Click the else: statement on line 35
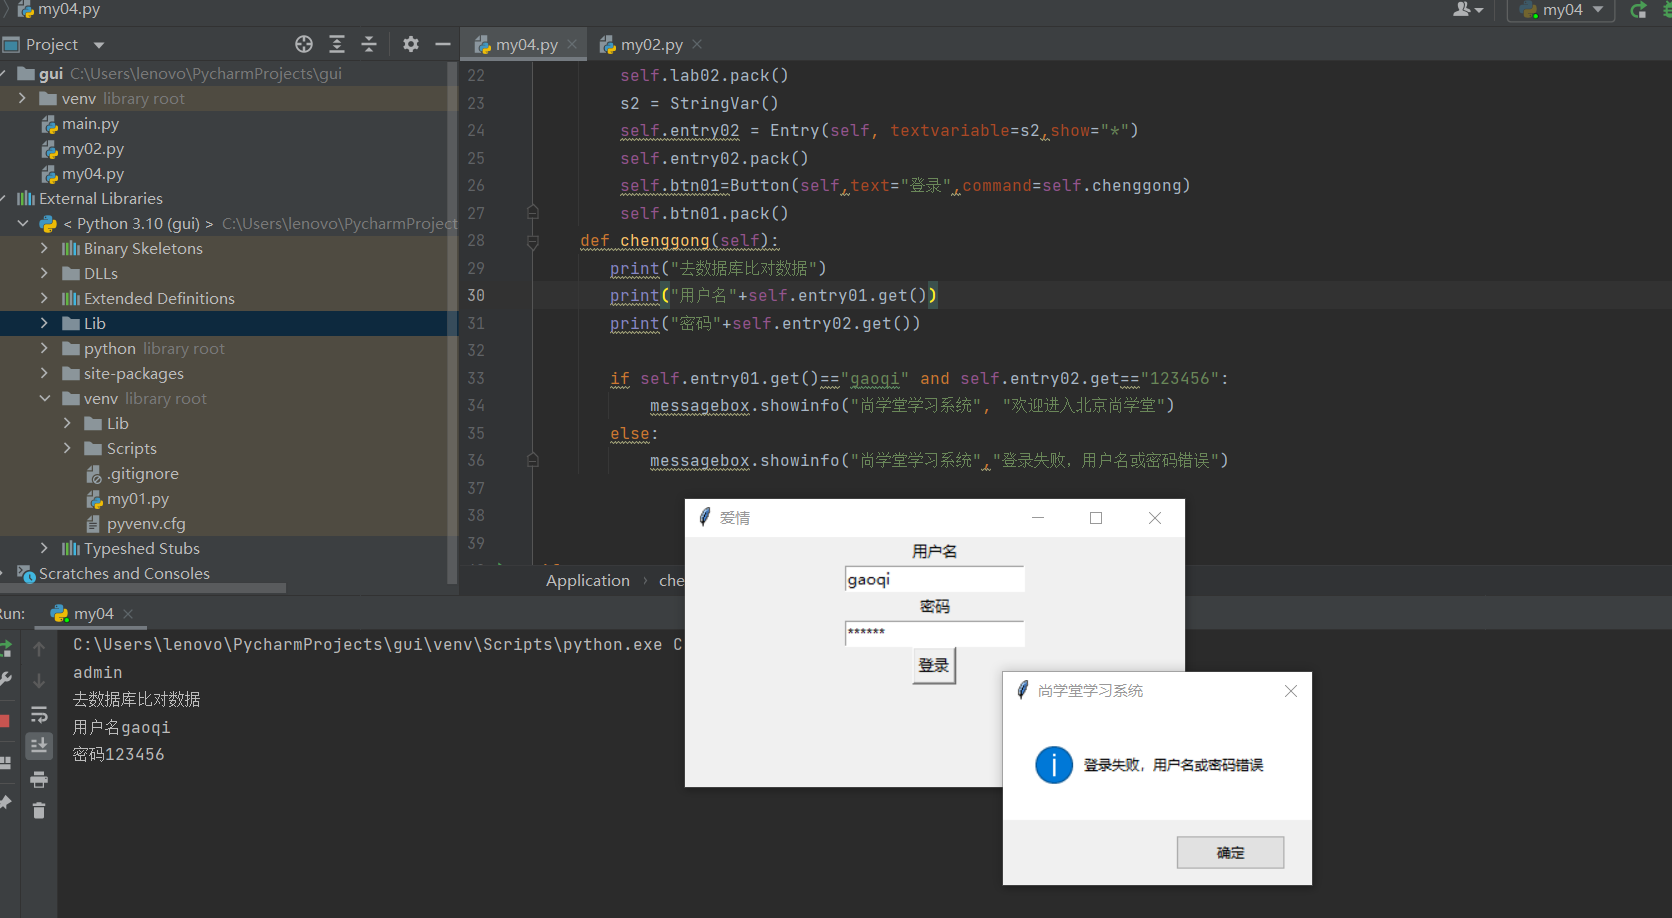Screen dimensions: 1672x918 634,434
